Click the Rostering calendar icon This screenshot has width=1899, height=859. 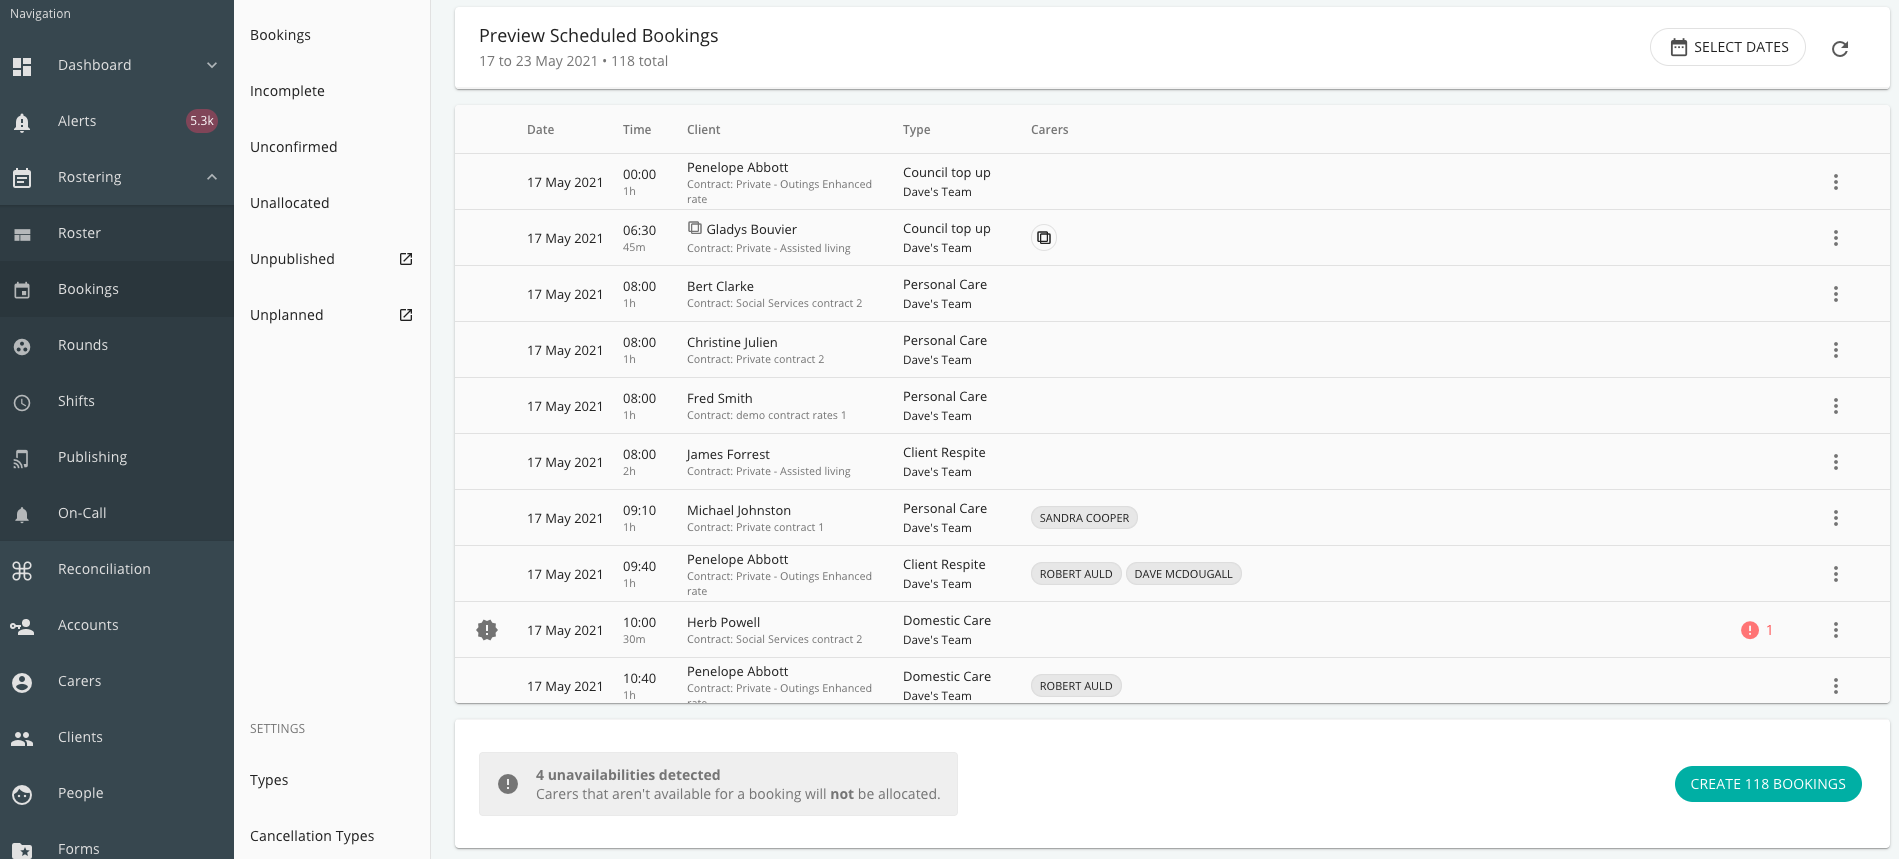tap(22, 178)
